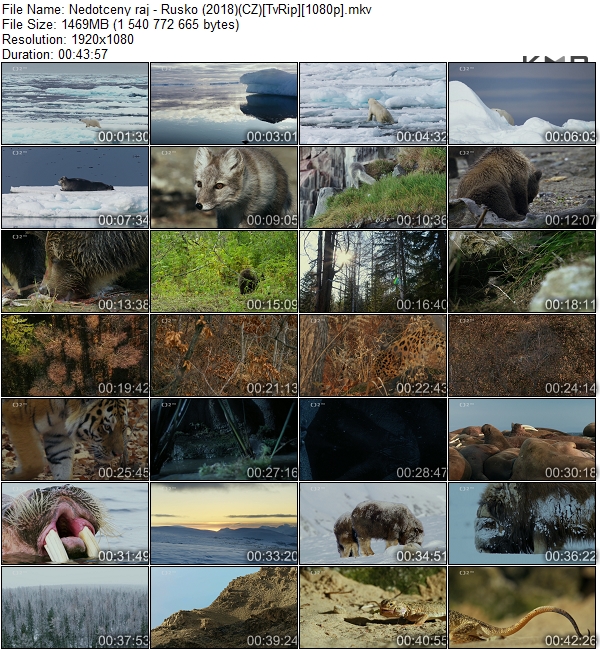
Task: Select the walrus herd thumbnail at 00:30:18
Action: 522,440
